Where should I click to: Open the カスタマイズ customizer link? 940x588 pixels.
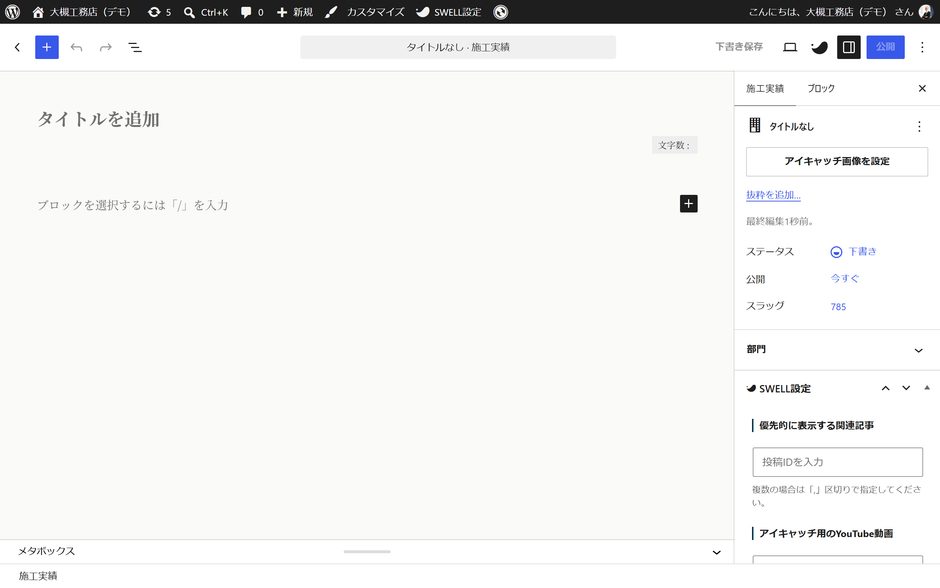(x=364, y=12)
